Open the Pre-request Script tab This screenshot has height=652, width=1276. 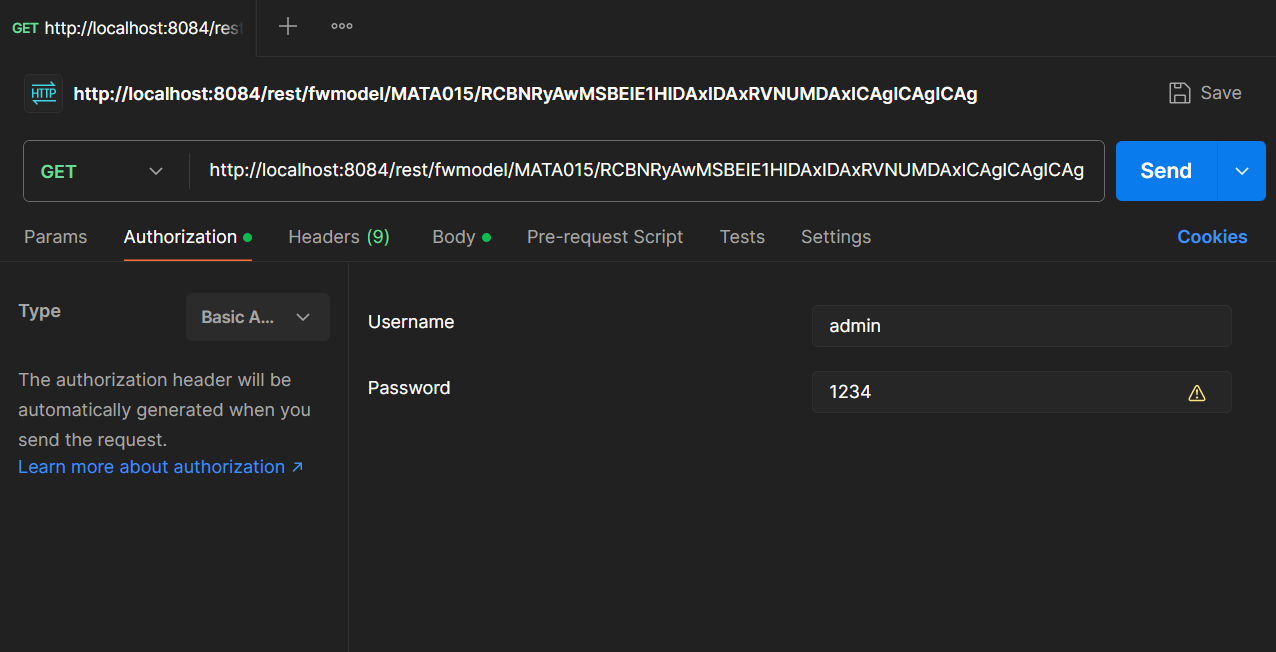pyautogui.click(x=604, y=237)
